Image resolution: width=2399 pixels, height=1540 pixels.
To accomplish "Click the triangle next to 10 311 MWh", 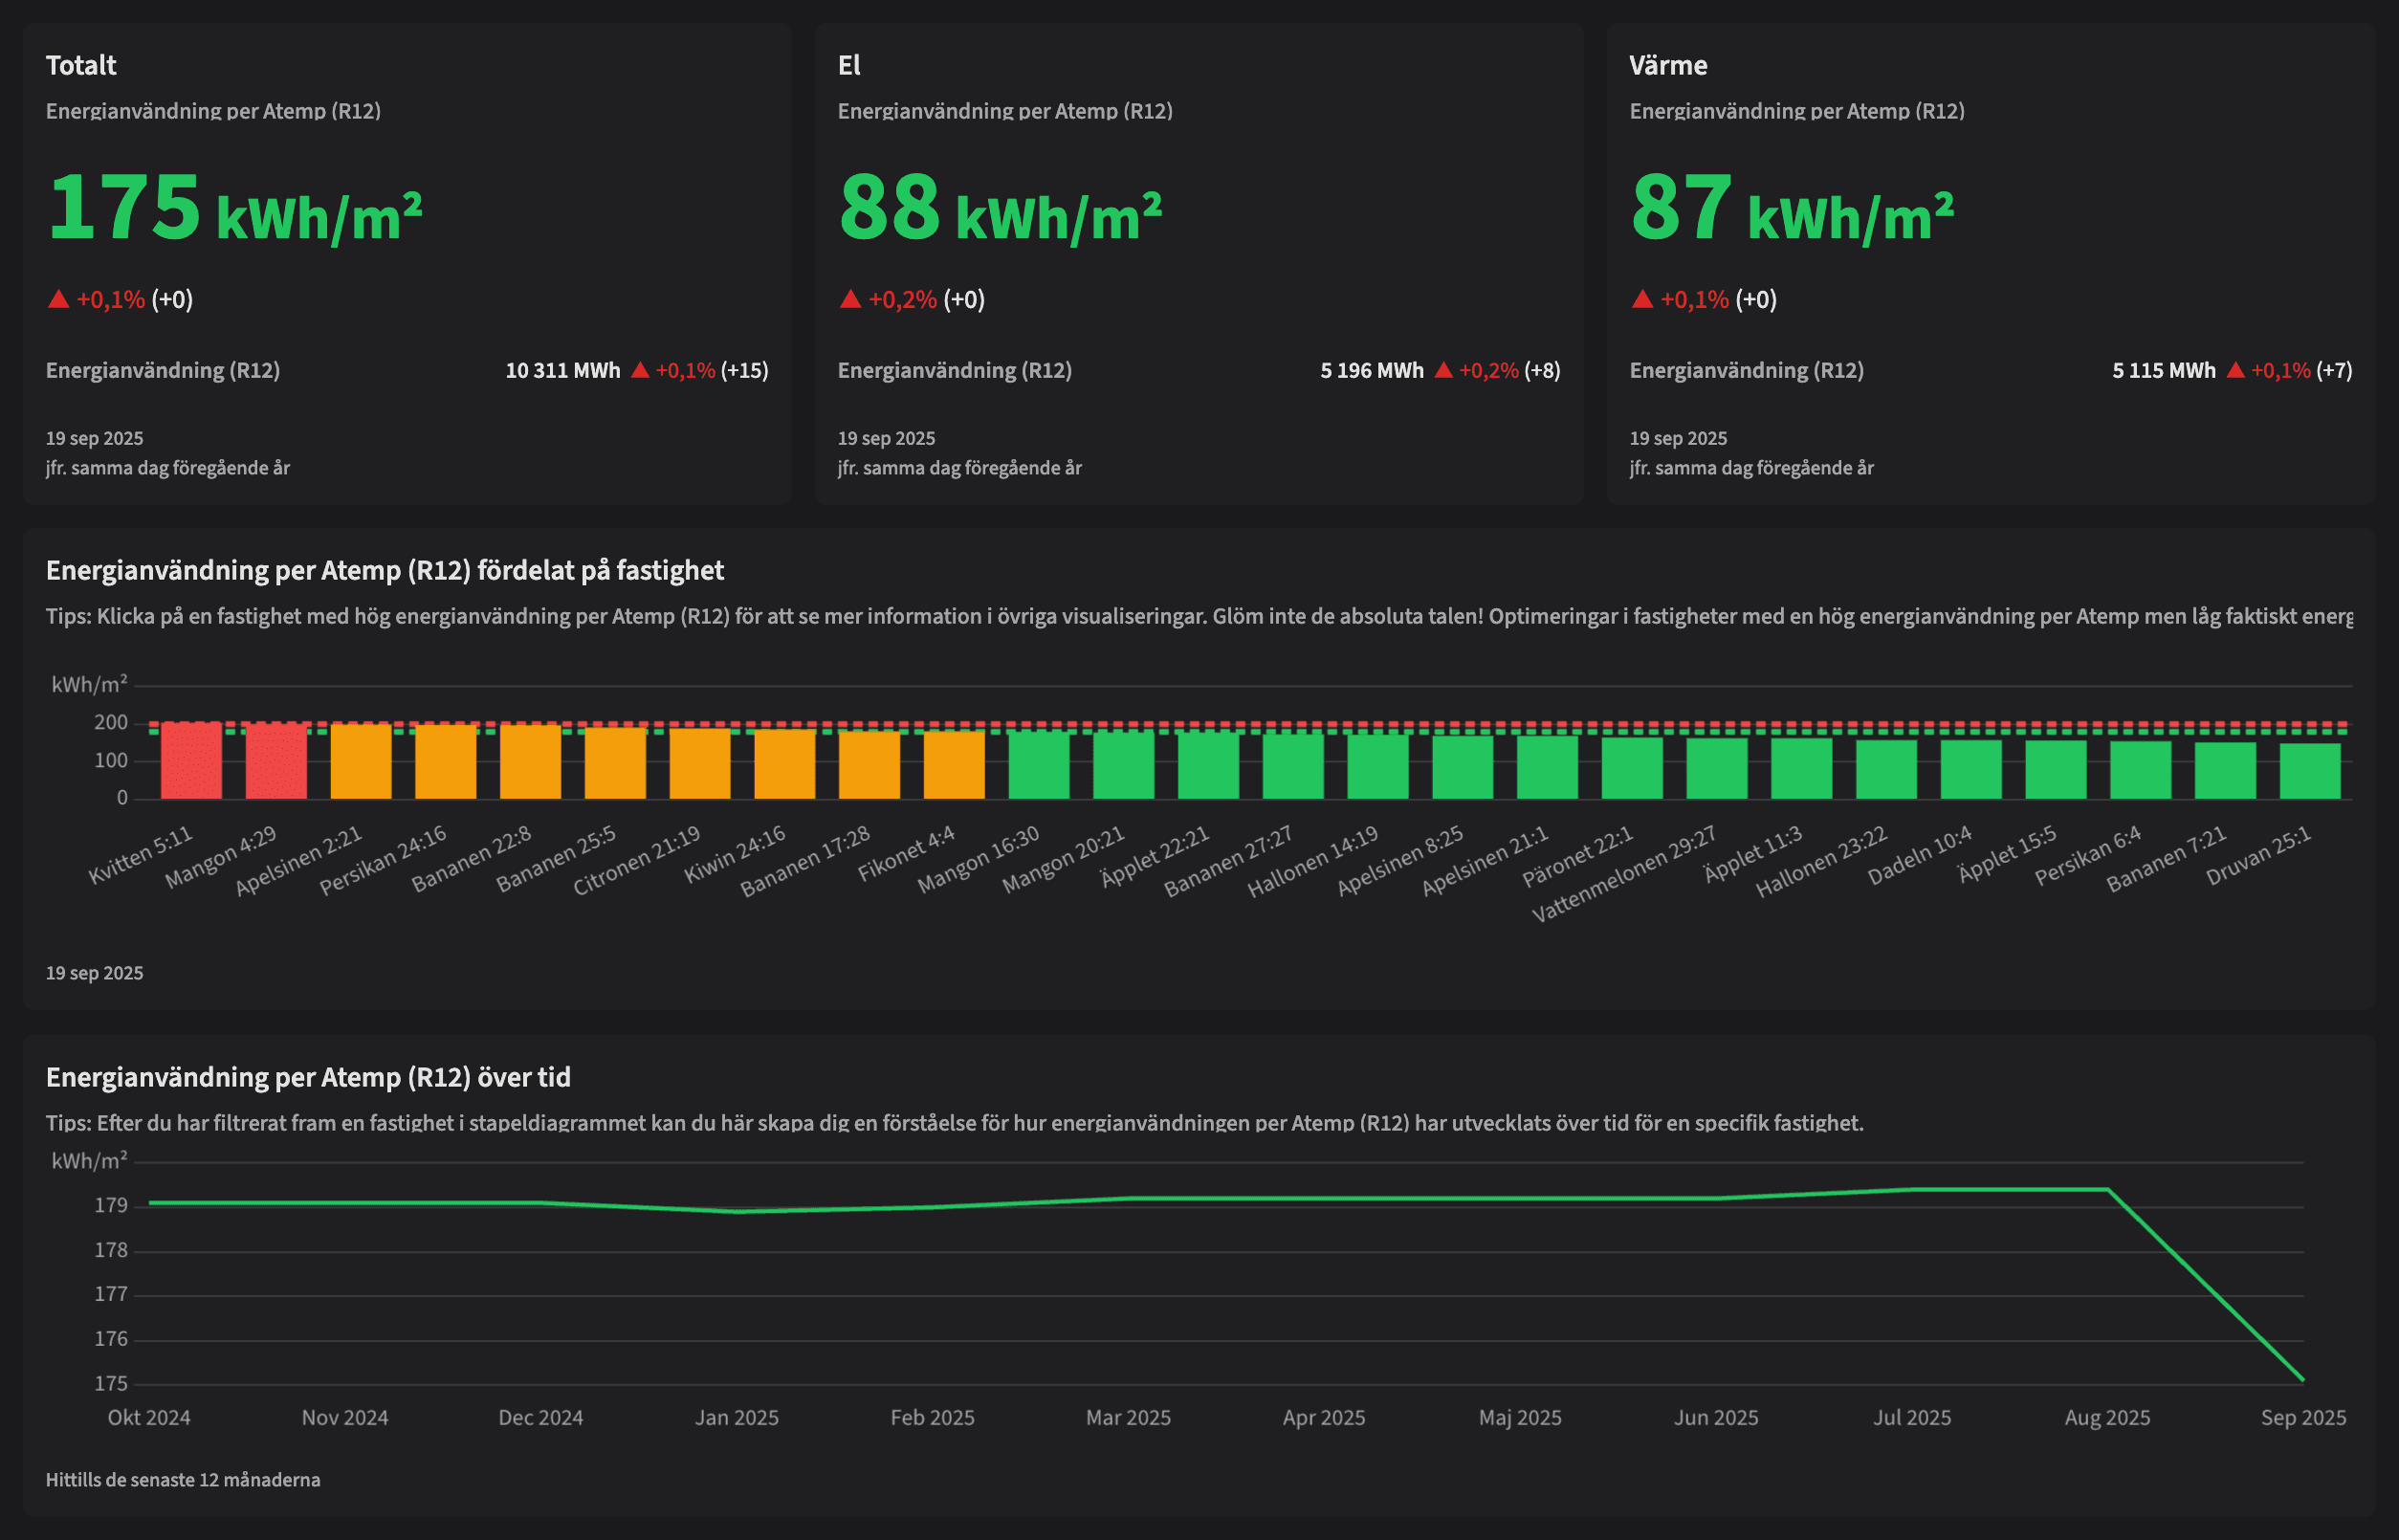I will click(640, 371).
